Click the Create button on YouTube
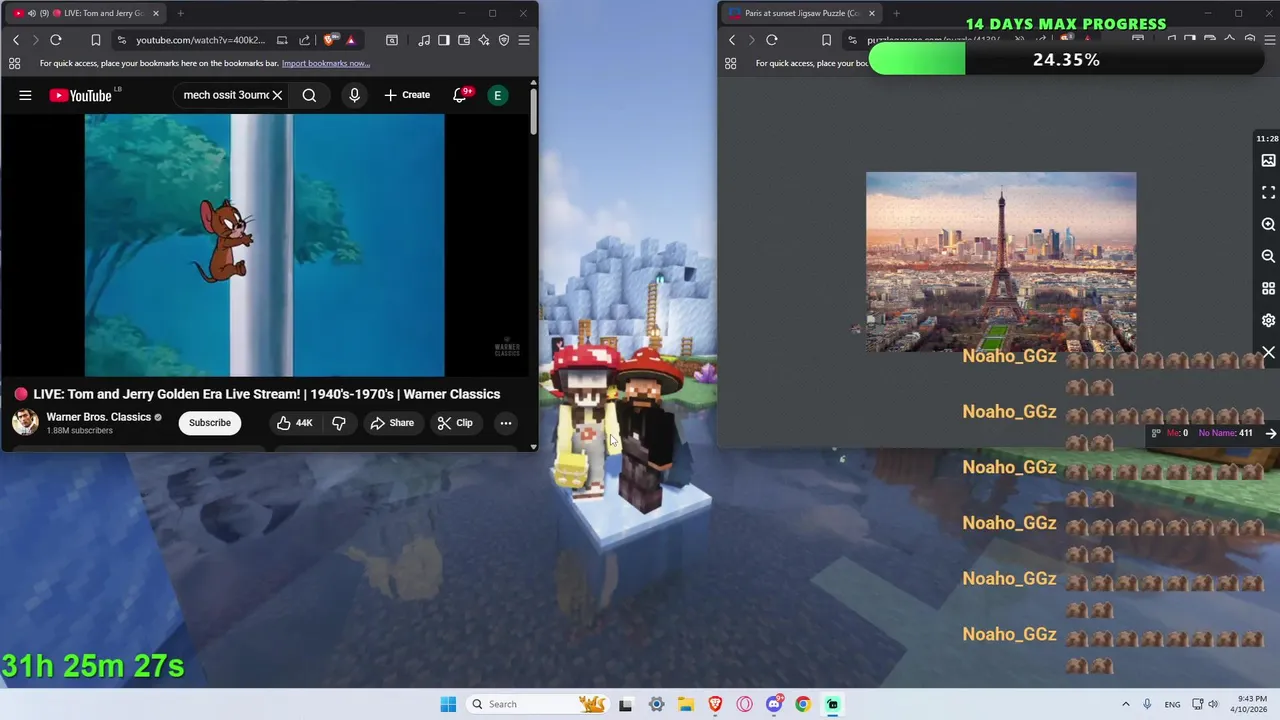 407,95
